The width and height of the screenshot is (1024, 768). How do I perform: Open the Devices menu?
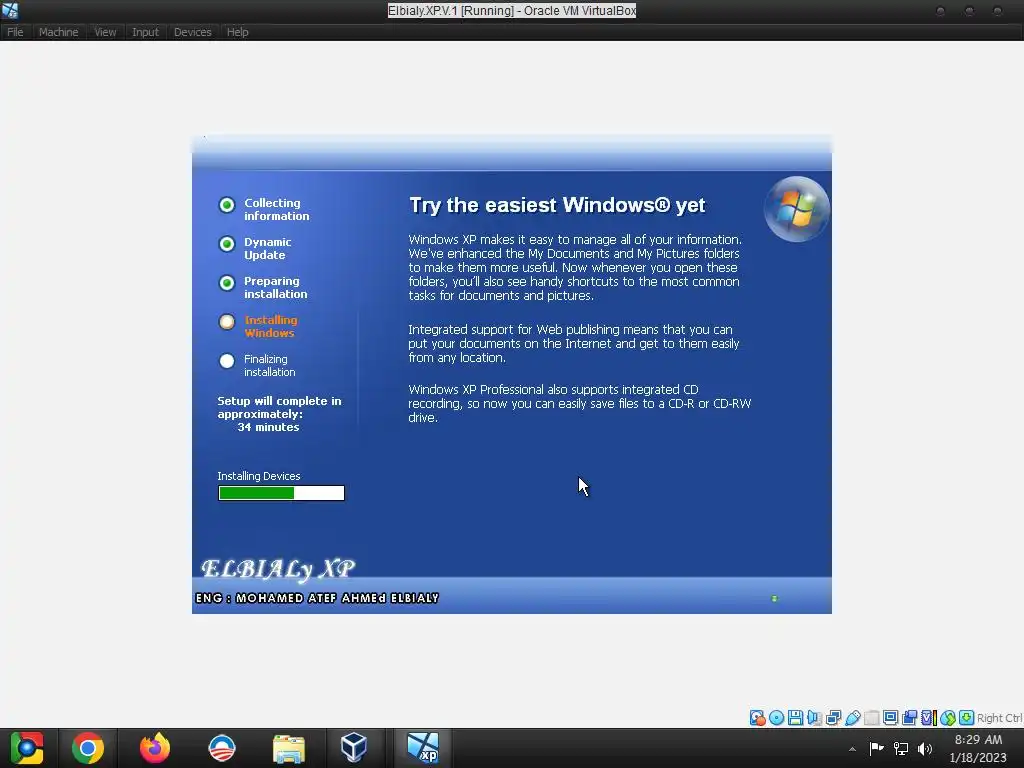point(193,32)
